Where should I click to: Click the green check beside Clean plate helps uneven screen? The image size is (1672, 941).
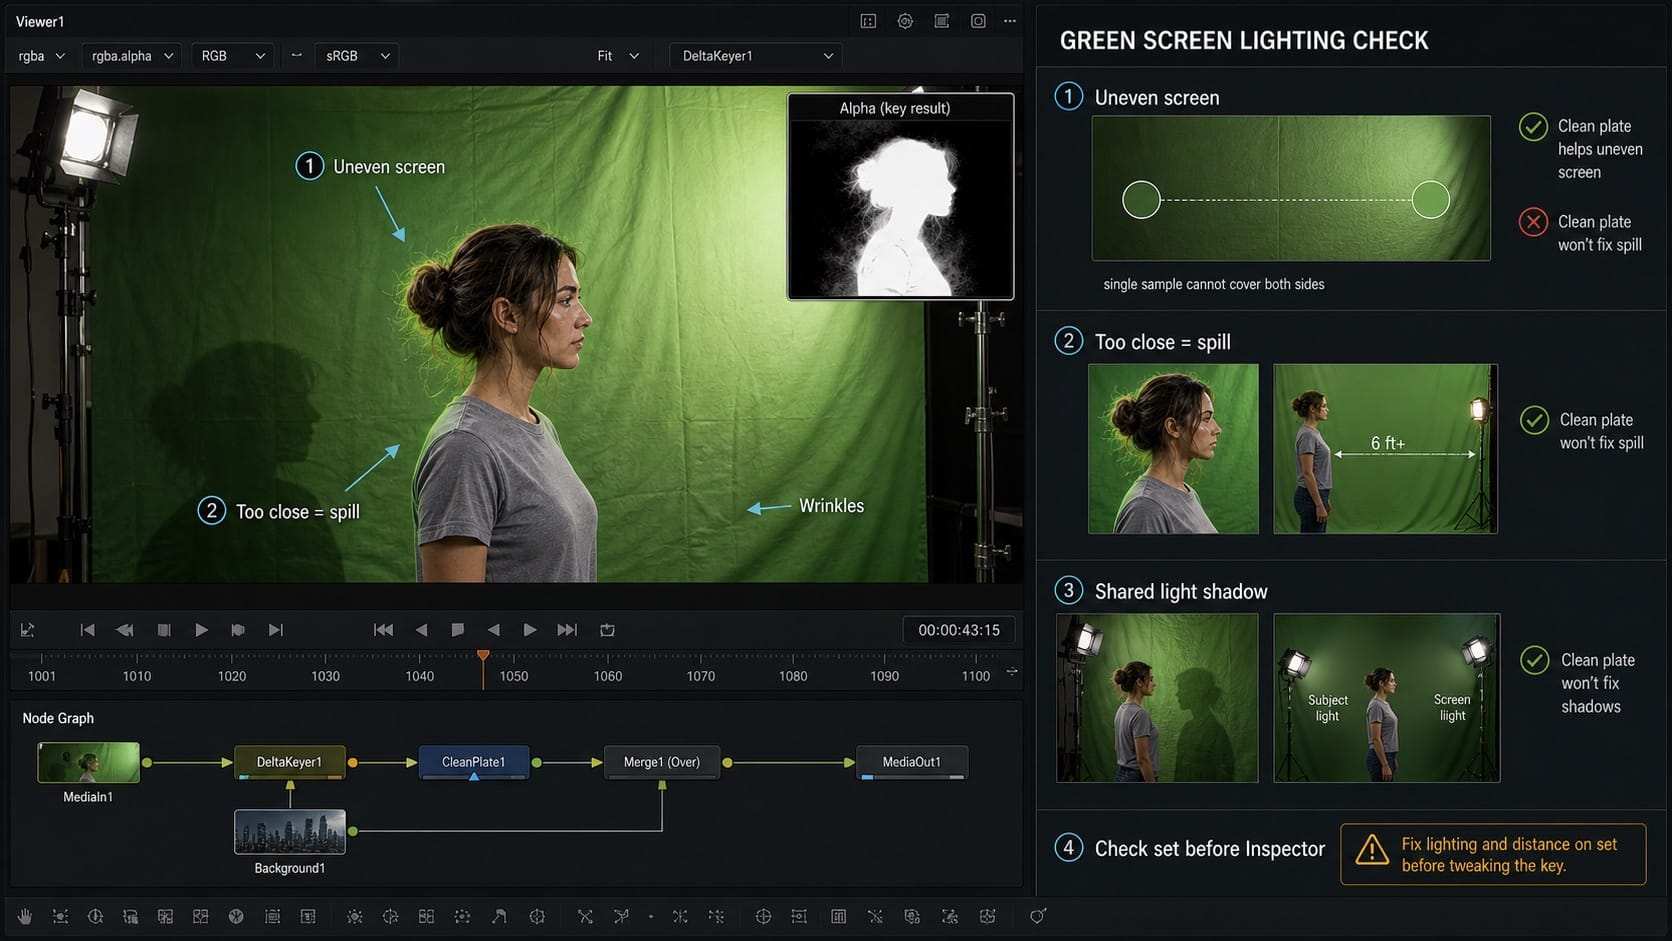click(1533, 127)
